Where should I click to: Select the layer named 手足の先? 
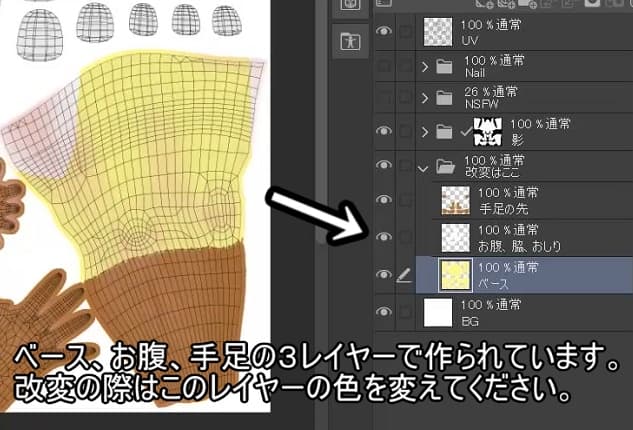pyautogui.click(x=503, y=209)
